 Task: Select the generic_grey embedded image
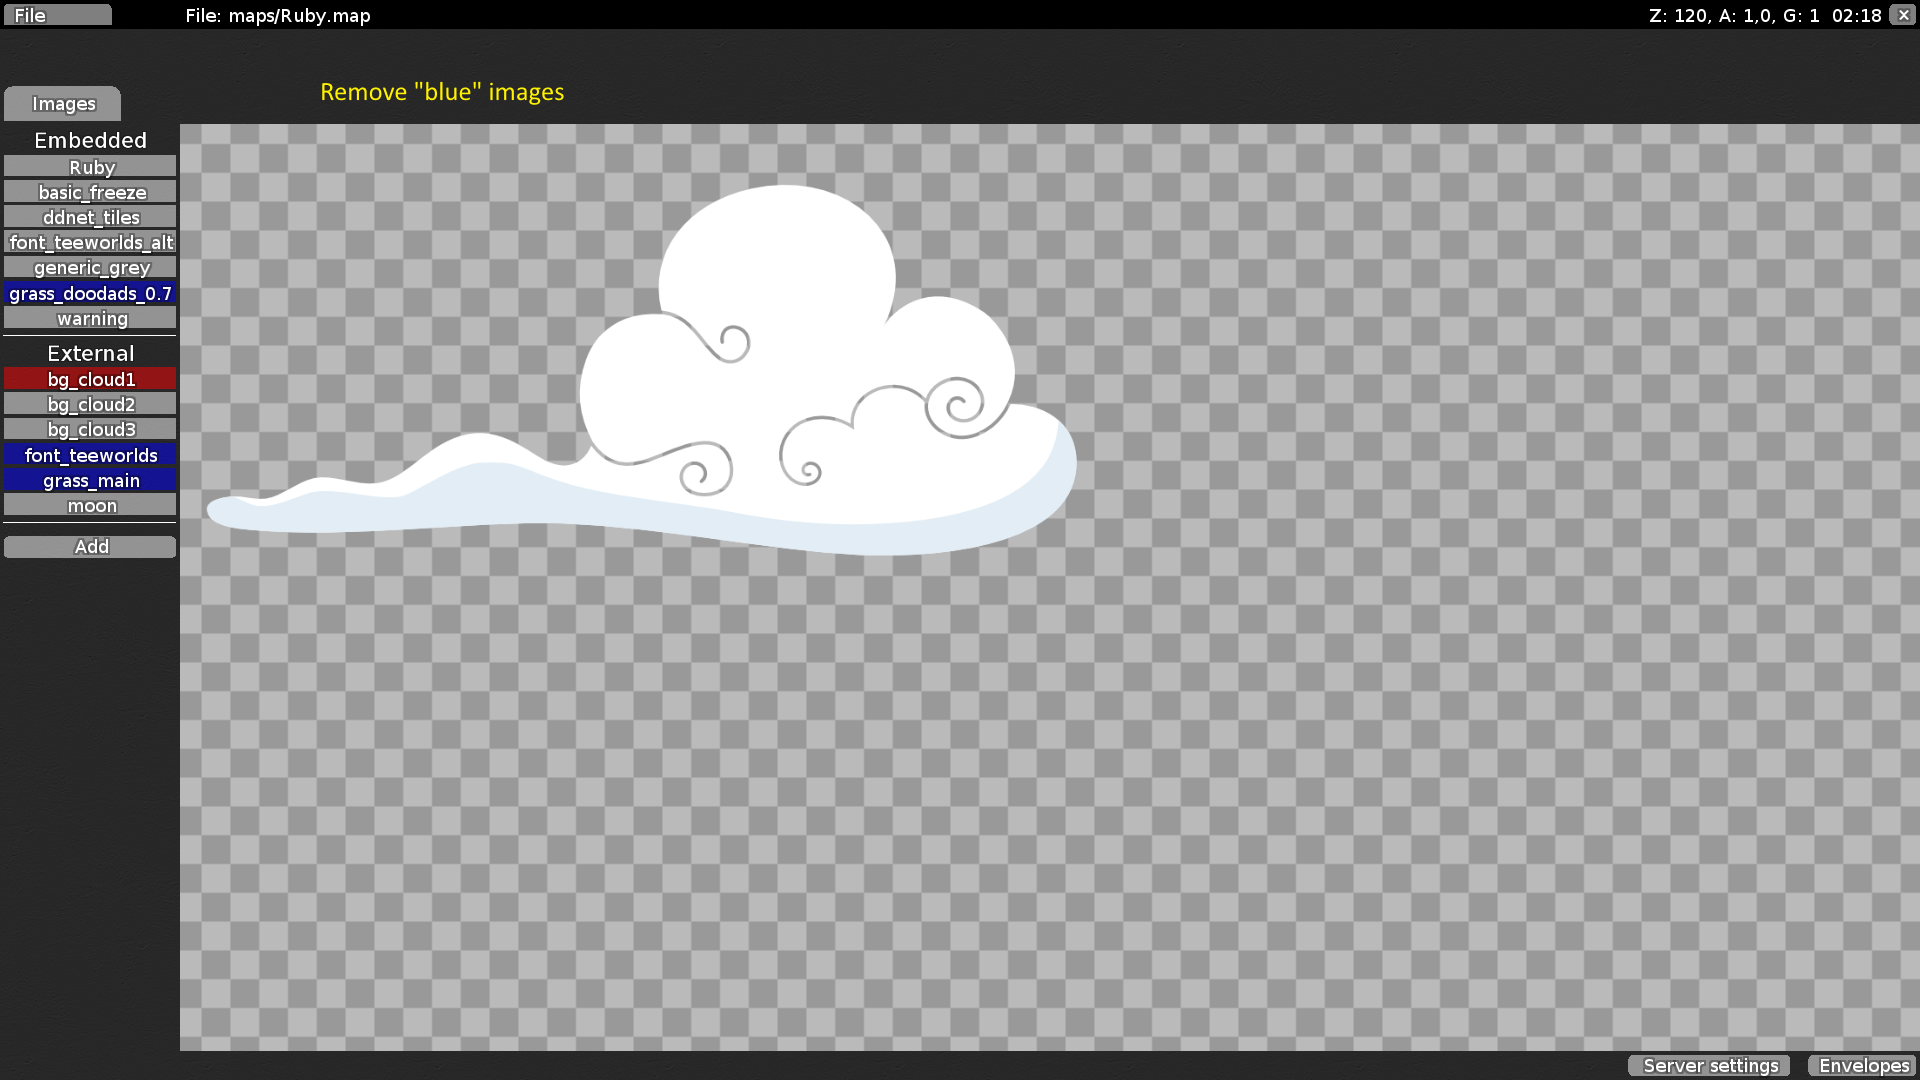(90, 267)
